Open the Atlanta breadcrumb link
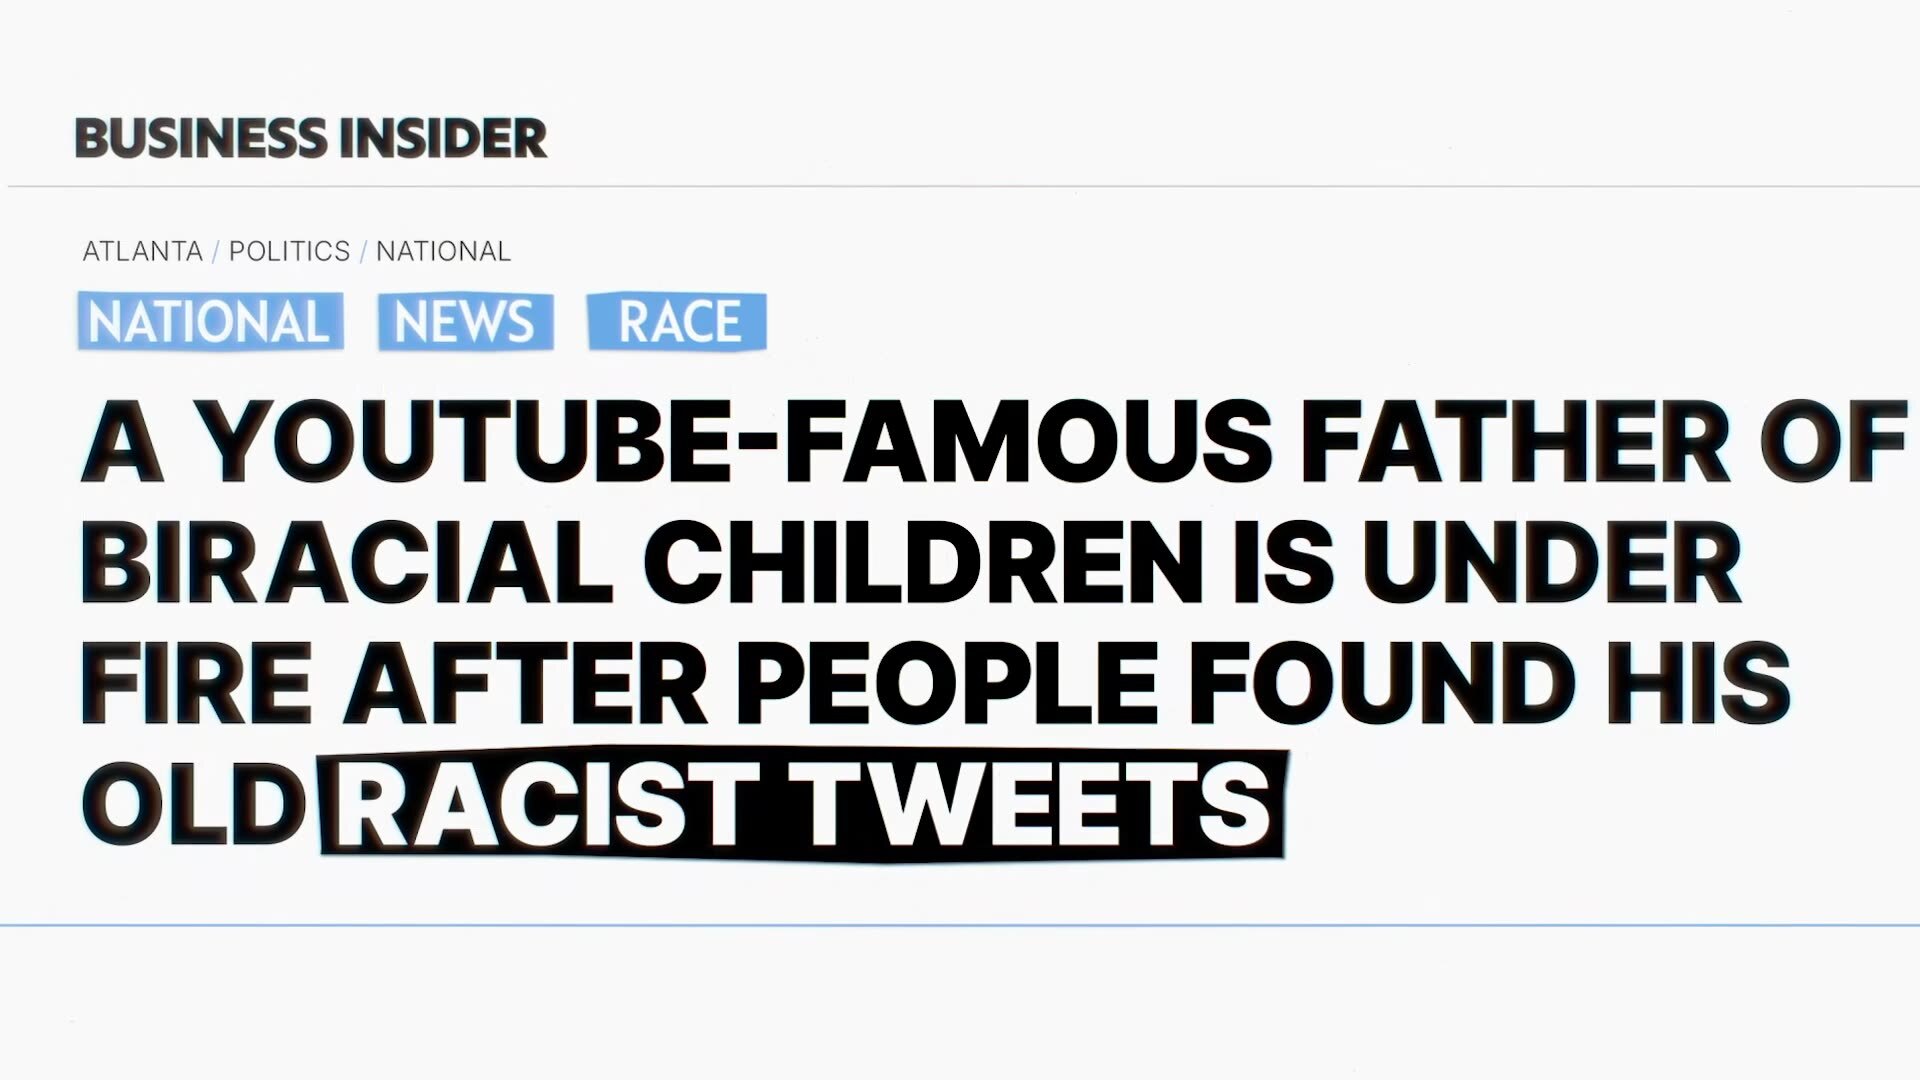The width and height of the screenshot is (1920, 1080). (142, 251)
